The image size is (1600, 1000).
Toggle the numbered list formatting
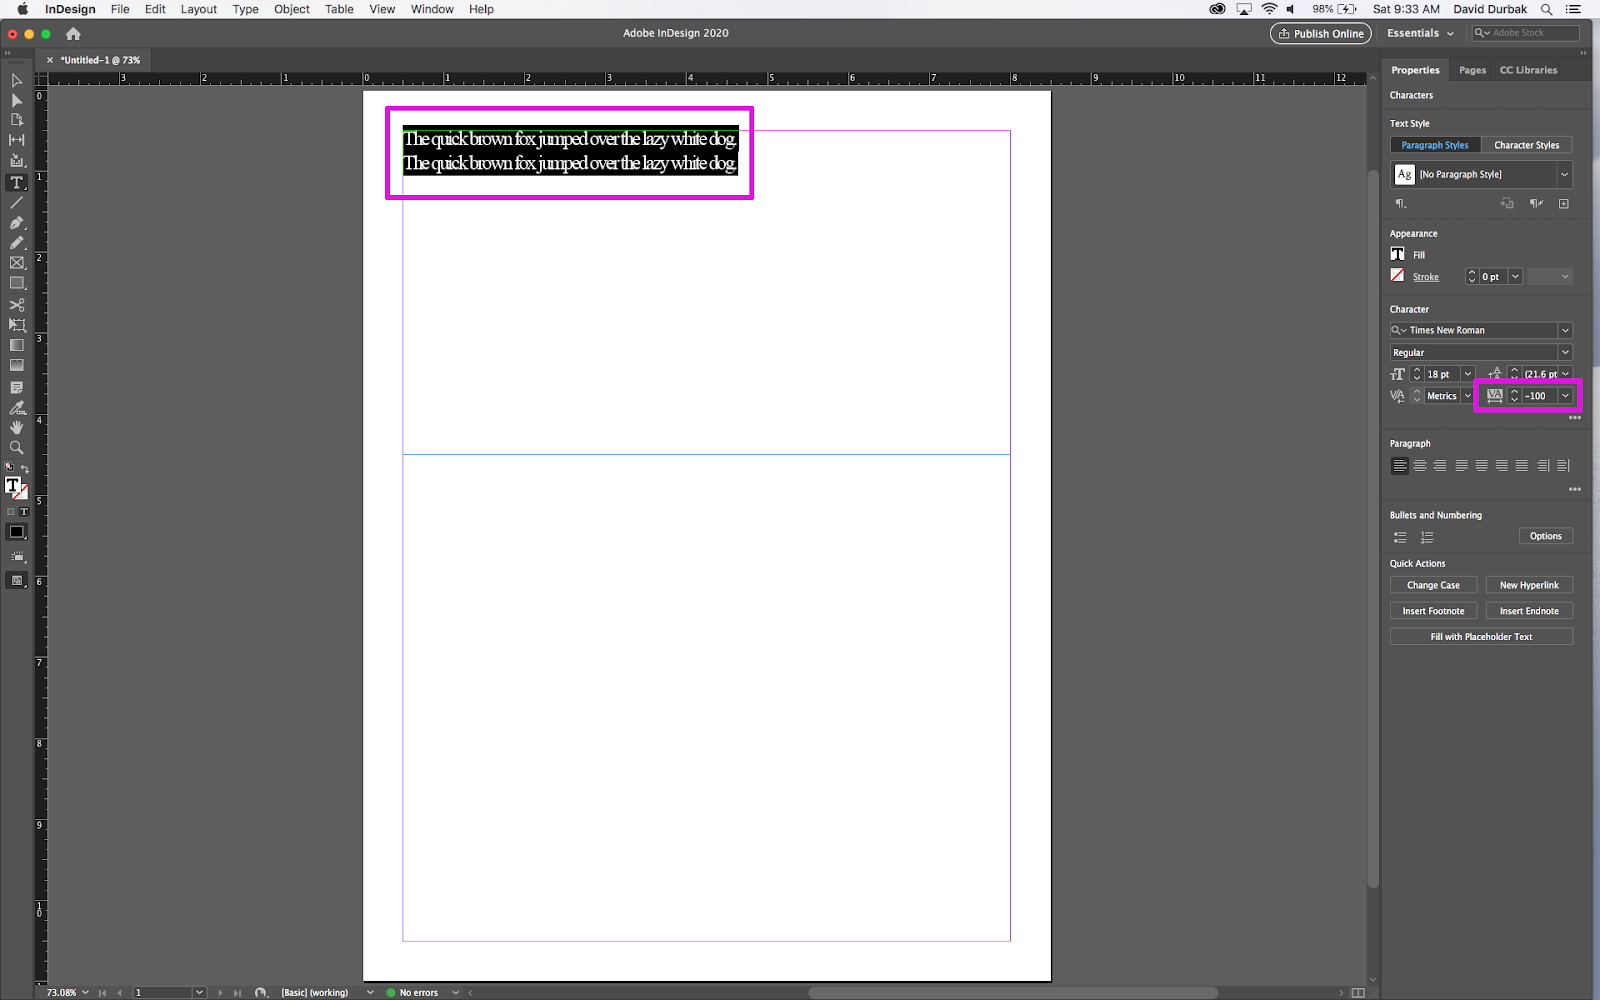pos(1427,537)
